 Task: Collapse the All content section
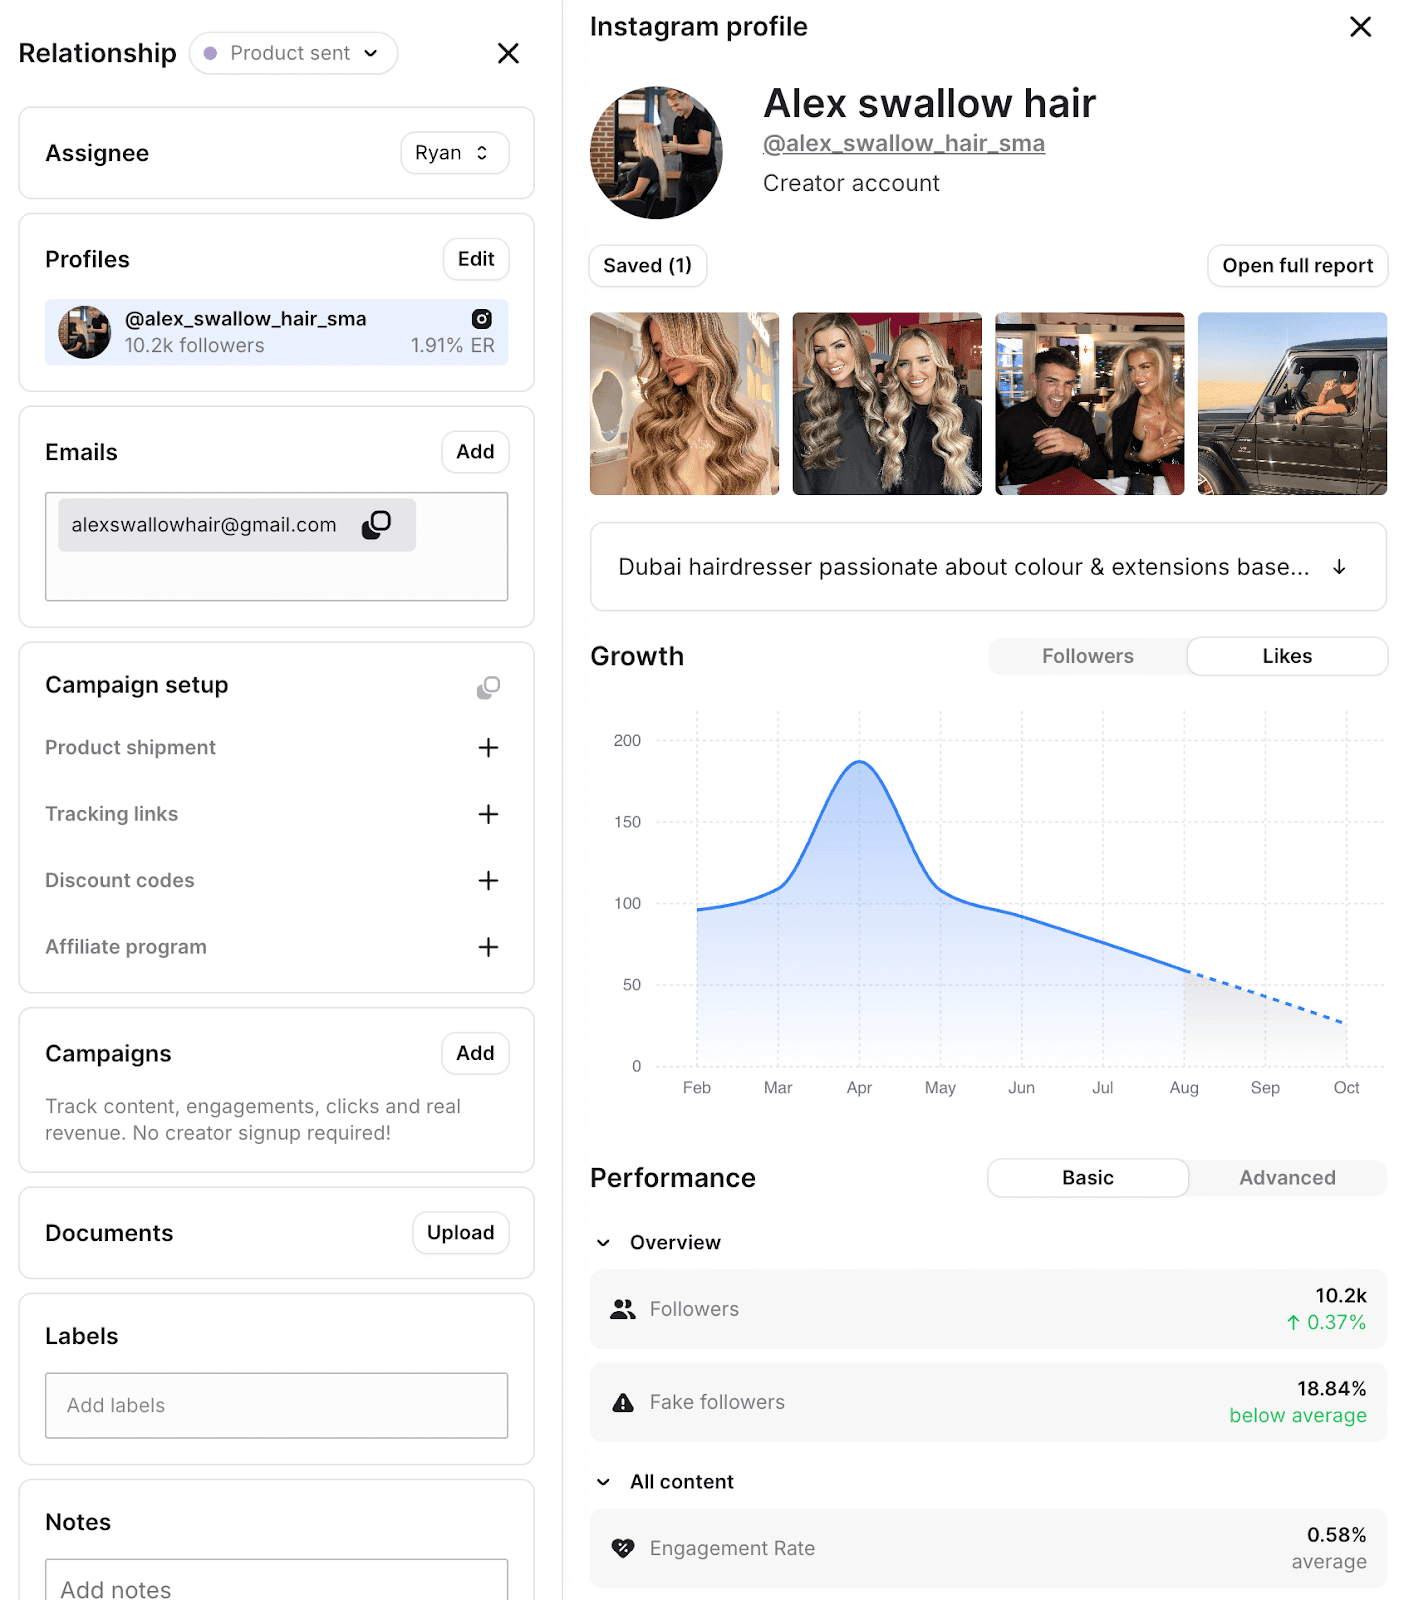coord(603,1482)
